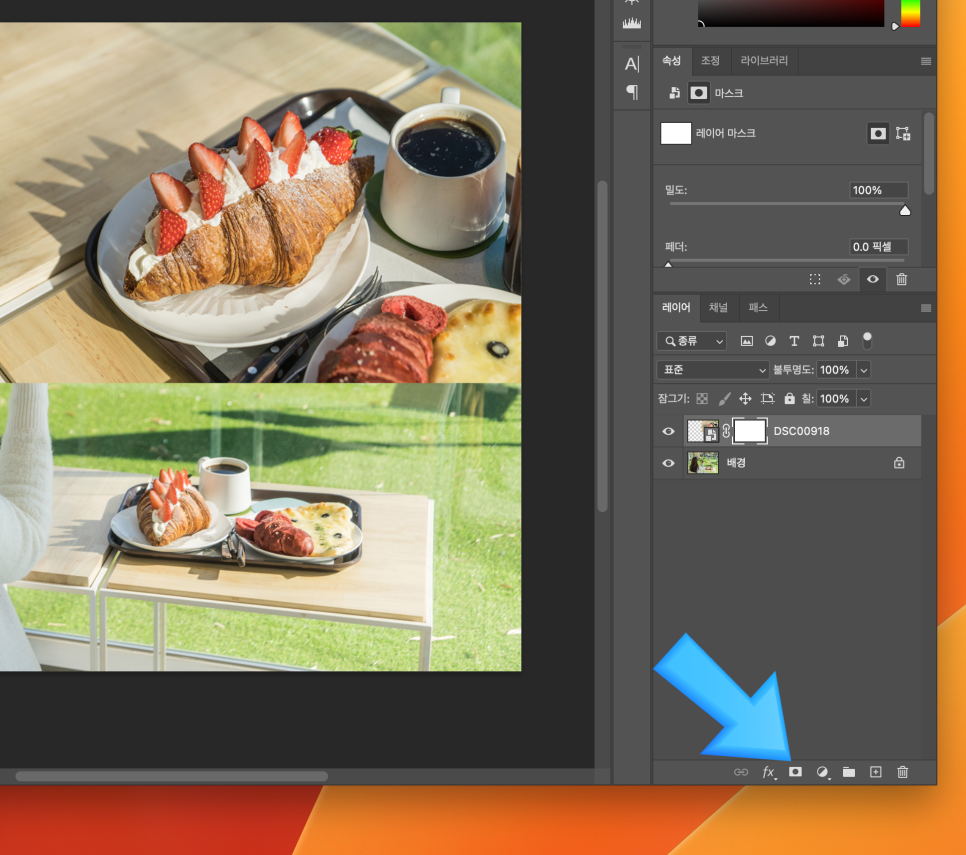Click the smart object icon beside 마스크

[x=675, y=93]
